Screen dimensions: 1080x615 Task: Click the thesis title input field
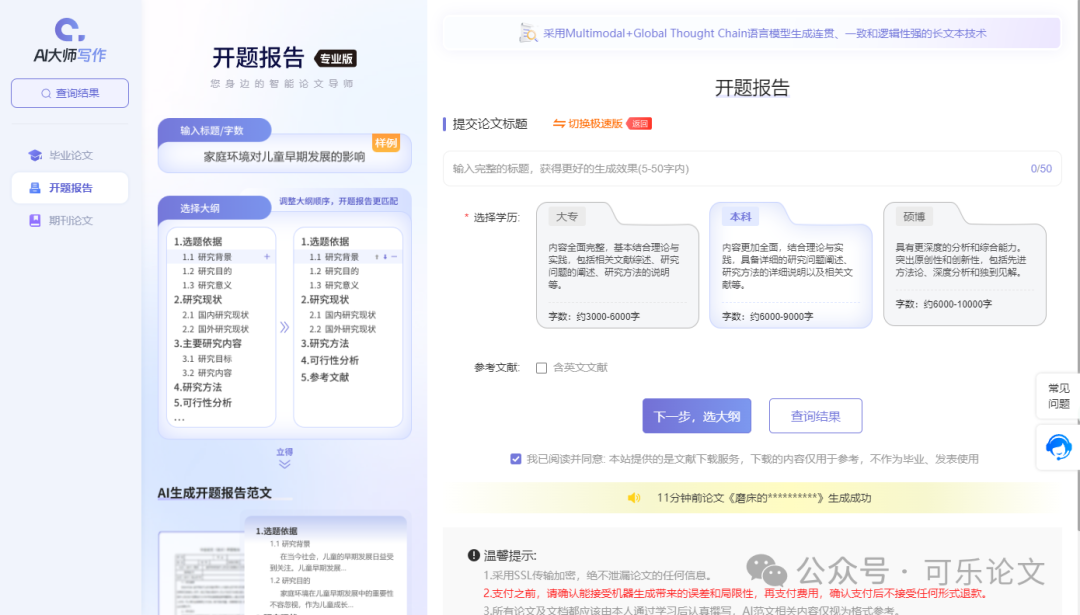(735, 169)
